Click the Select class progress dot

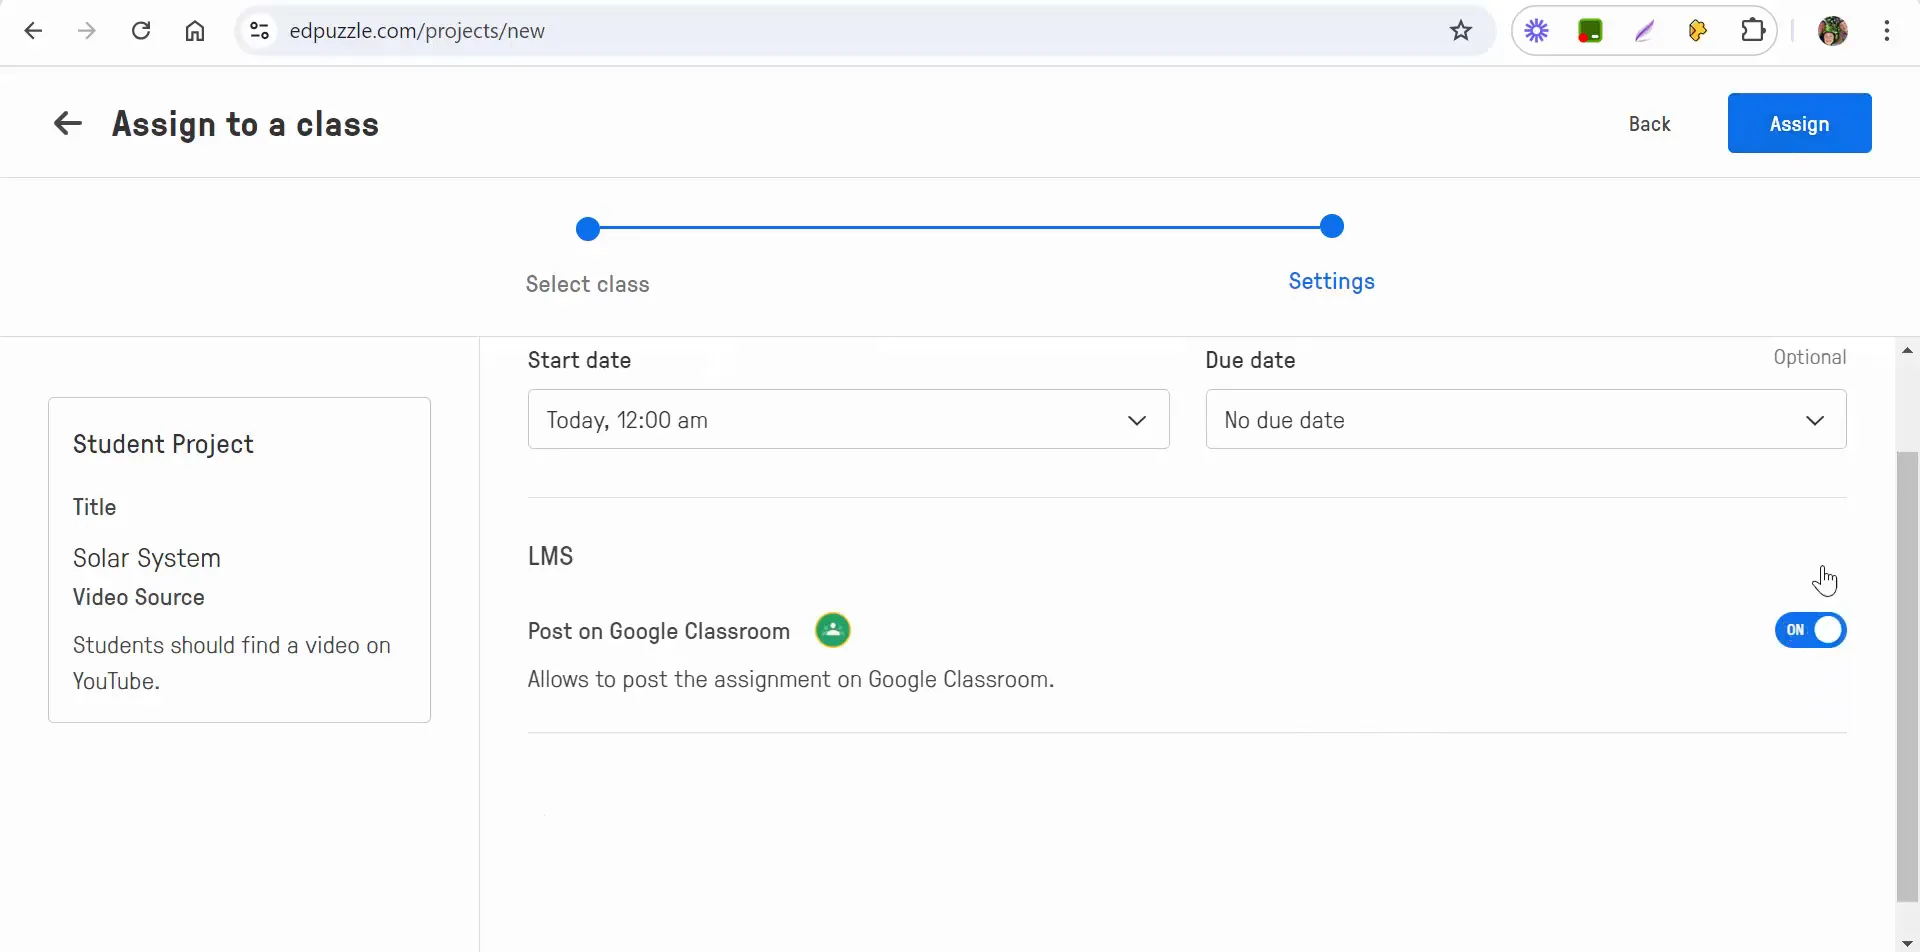click(x=588, y=229)
